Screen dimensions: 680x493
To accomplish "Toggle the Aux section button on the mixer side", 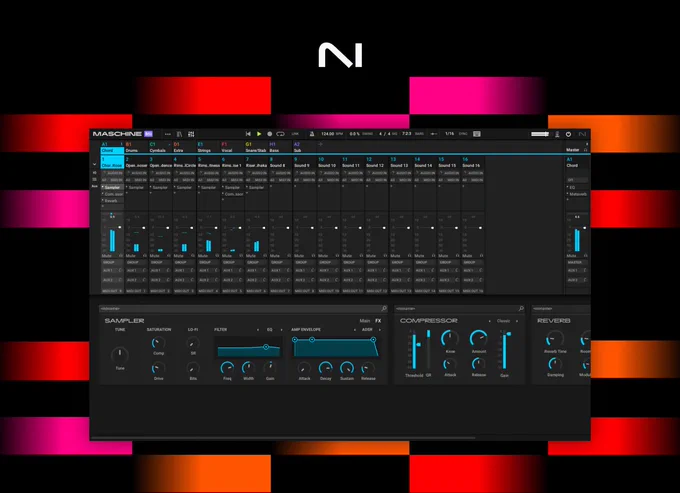I will pos(95,186).
